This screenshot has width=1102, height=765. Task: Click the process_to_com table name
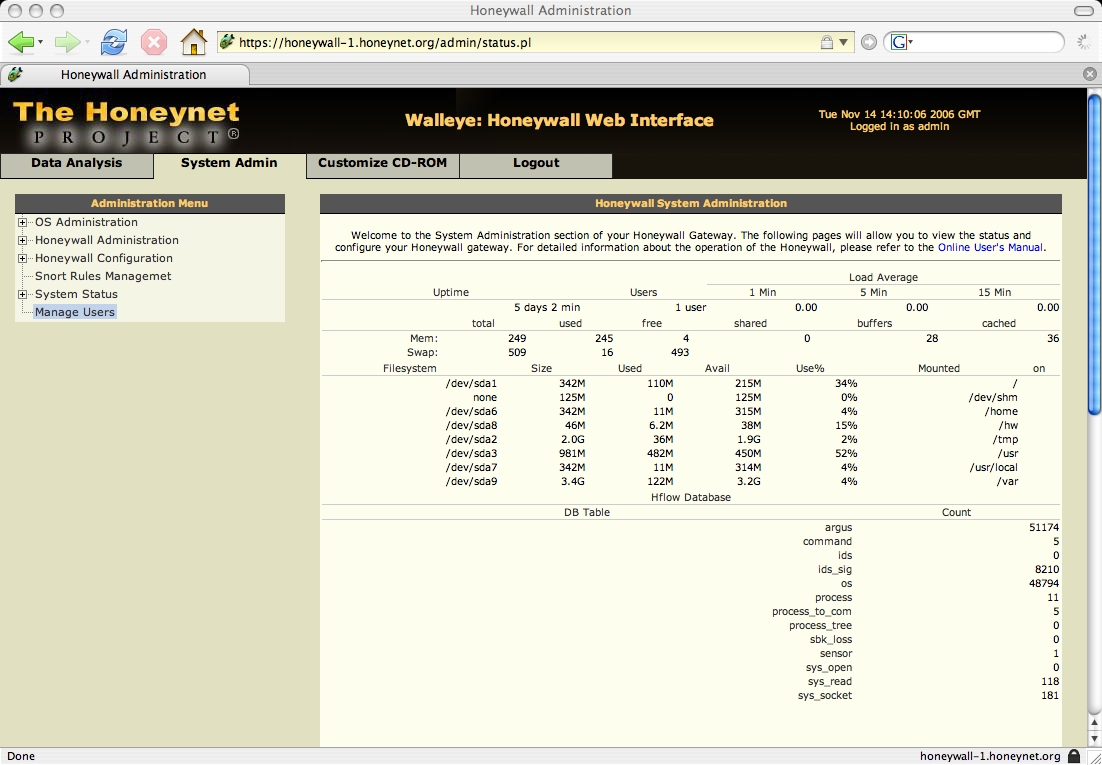click(x=812, y=612)
